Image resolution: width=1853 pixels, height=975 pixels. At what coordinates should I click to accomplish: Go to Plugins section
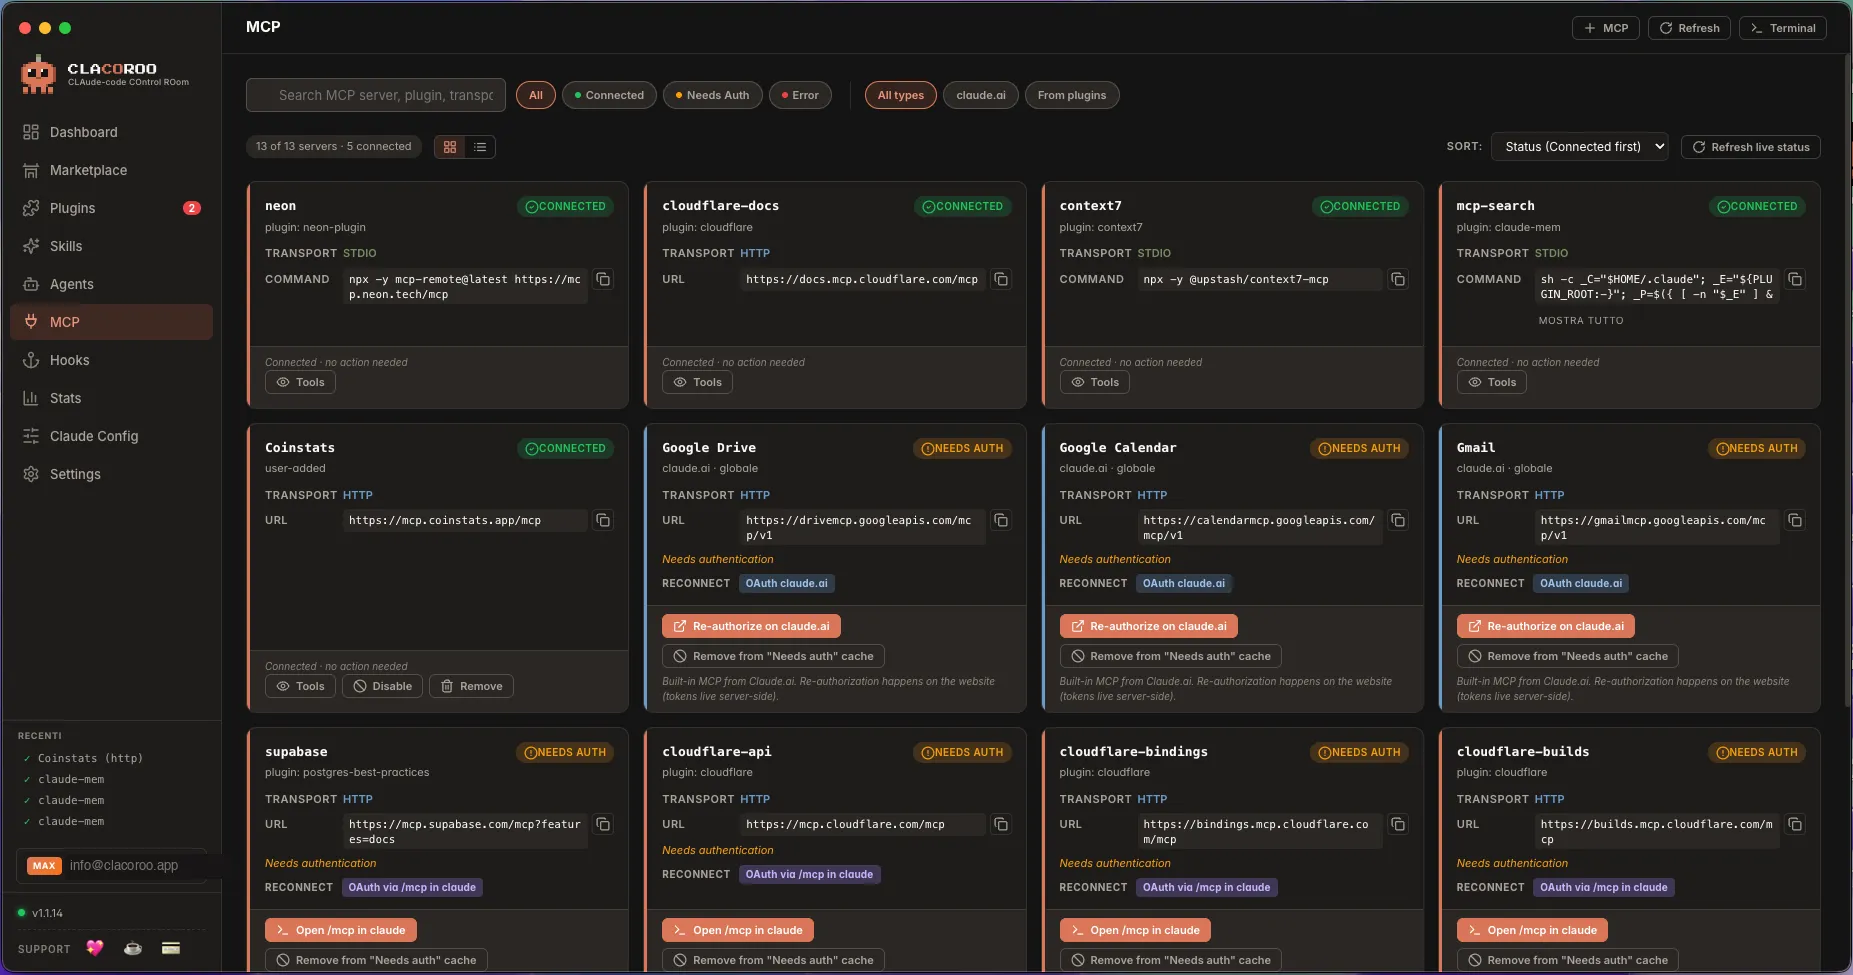pyautogui.click(x=111, y=208)
